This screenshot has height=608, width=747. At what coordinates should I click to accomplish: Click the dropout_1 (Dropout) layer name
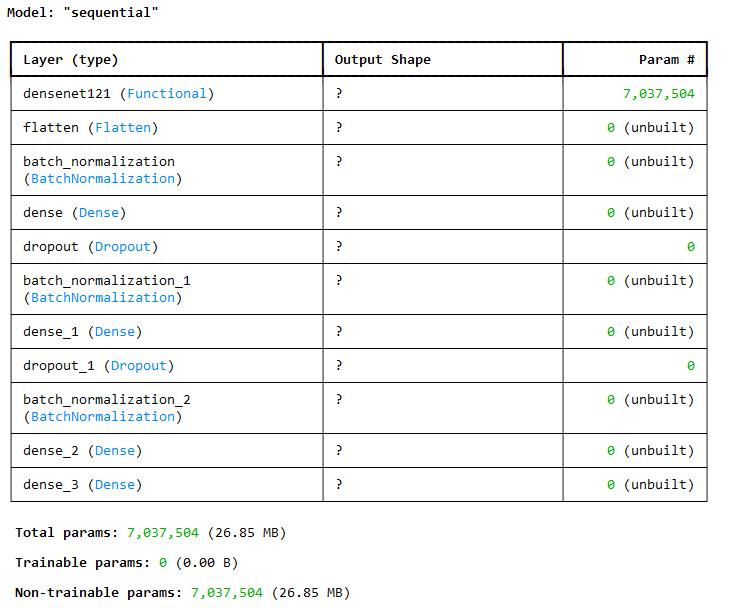99,365
